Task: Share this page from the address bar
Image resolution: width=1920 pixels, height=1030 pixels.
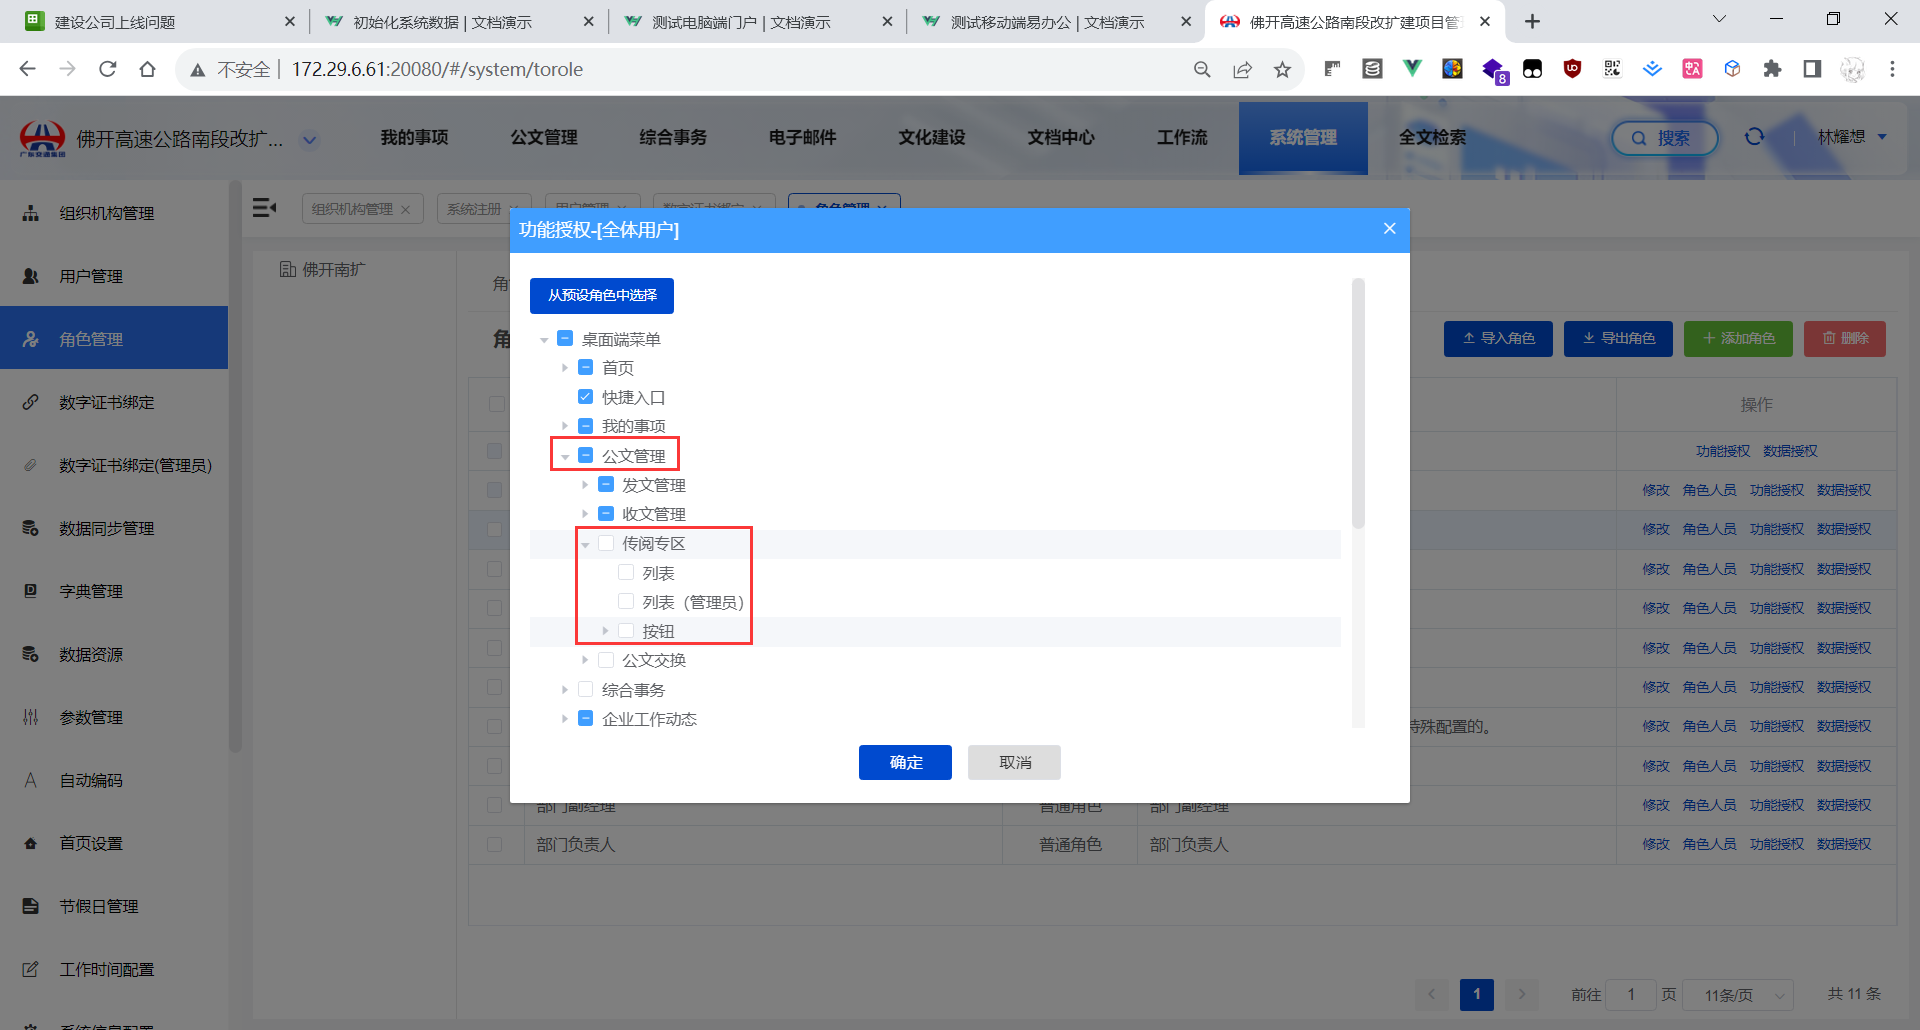Action: pos(1242,69)
